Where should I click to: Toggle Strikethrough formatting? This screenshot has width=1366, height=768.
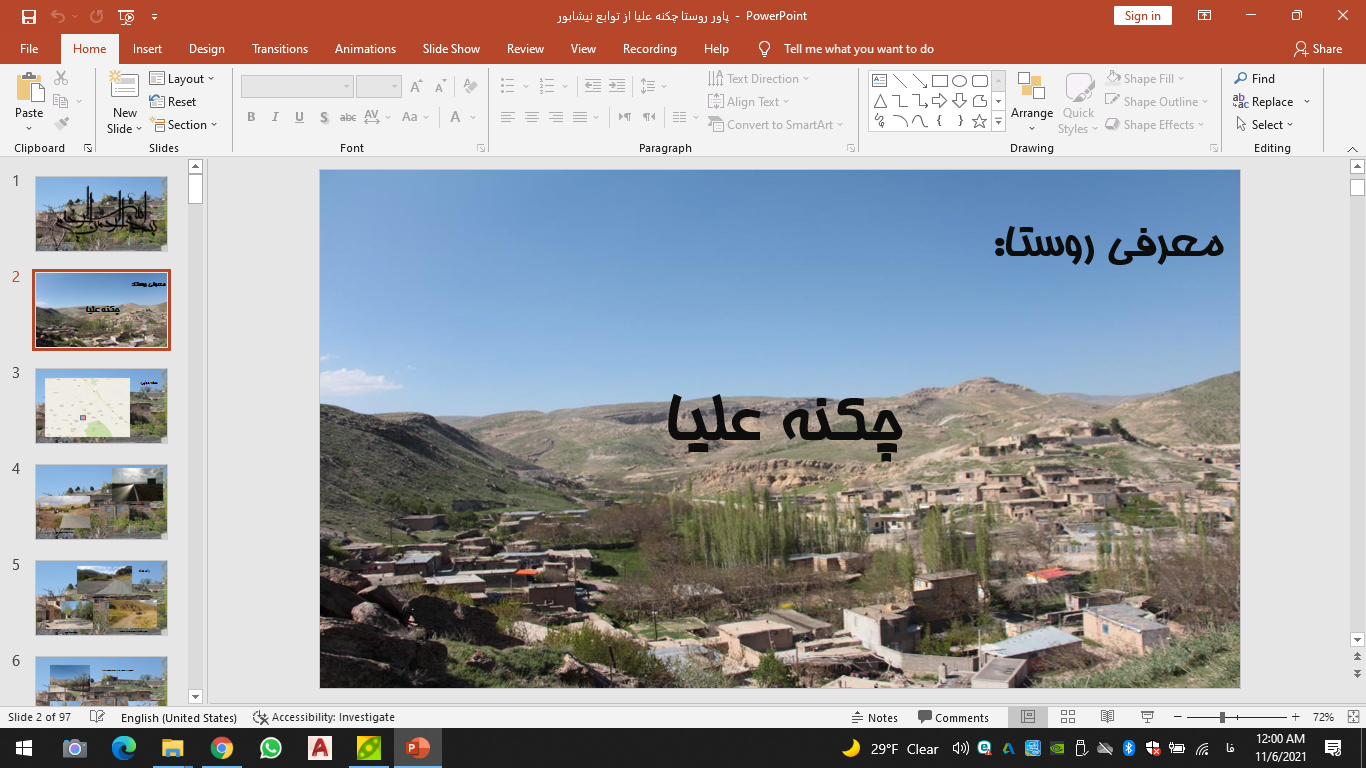tap(347, 117)
